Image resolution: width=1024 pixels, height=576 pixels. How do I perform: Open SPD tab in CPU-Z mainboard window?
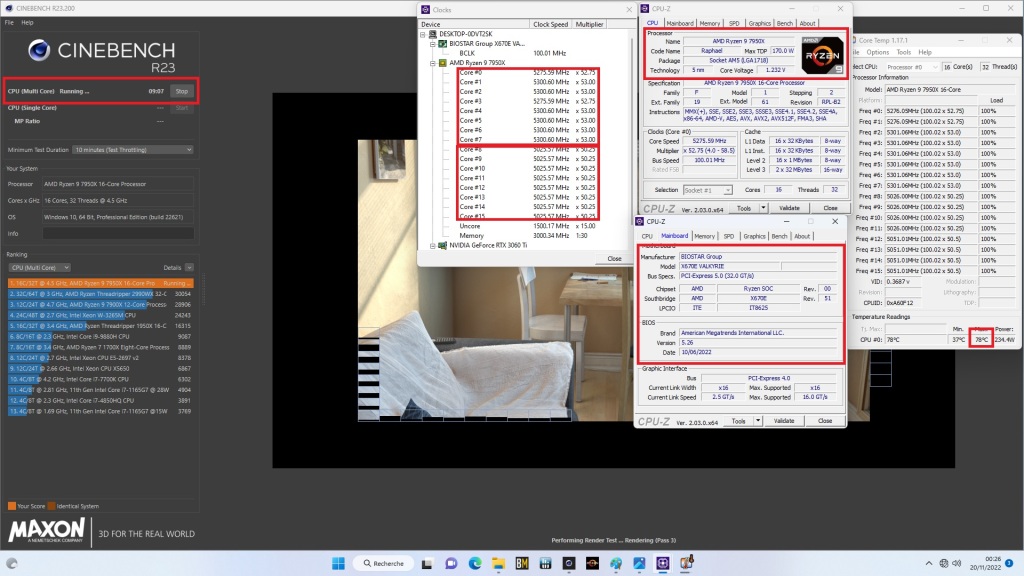(729, 236)
